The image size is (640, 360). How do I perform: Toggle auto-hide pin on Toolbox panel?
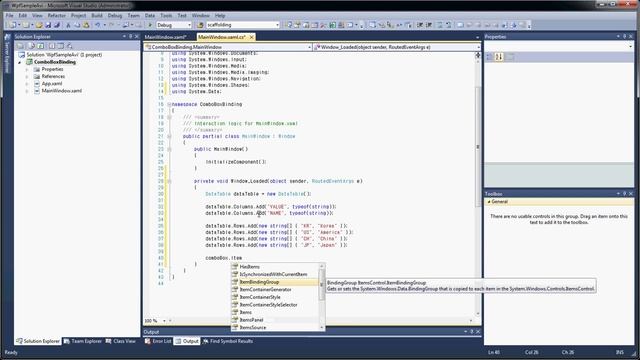point(624,193)
